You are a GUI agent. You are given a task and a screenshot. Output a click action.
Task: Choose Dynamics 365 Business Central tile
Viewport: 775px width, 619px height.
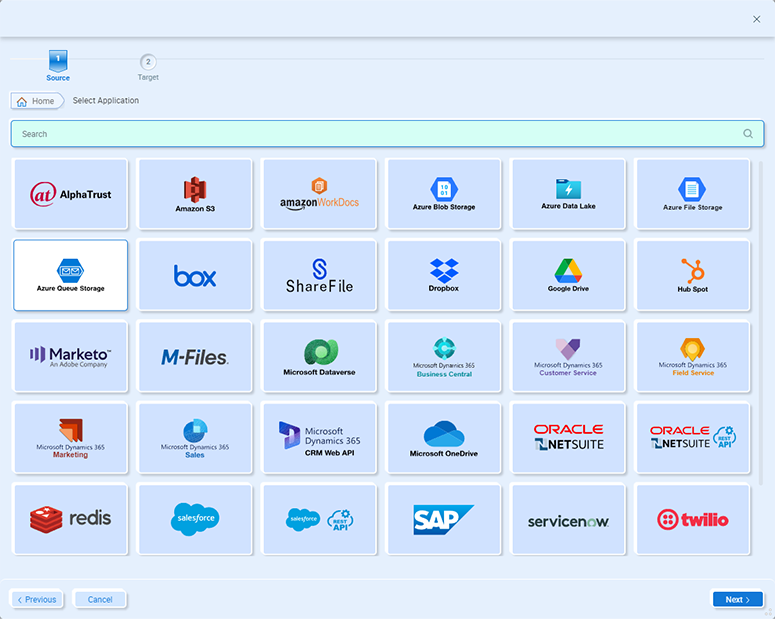[x=444, y=356]
